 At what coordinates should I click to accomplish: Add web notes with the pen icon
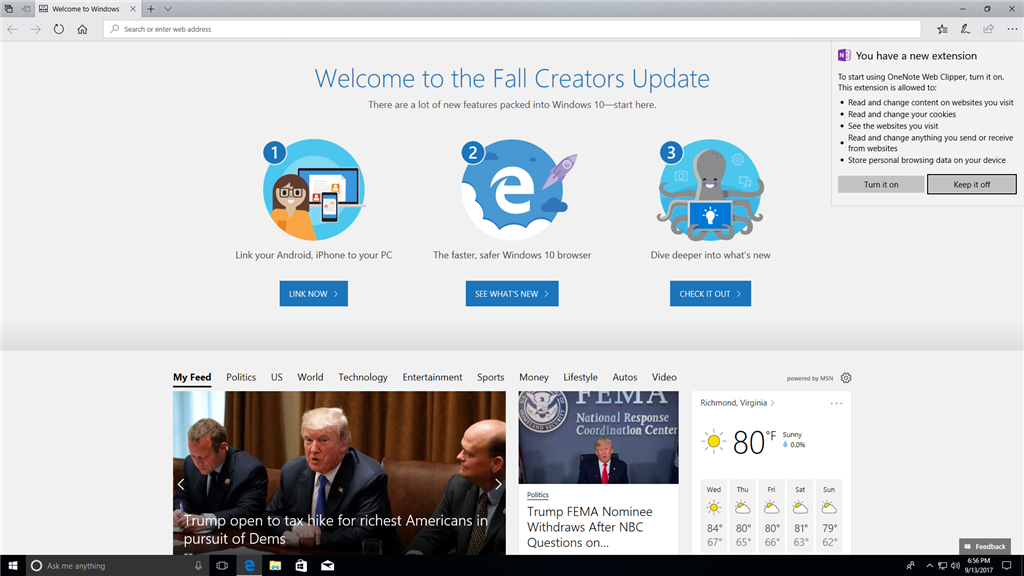(x=965, y=29)
